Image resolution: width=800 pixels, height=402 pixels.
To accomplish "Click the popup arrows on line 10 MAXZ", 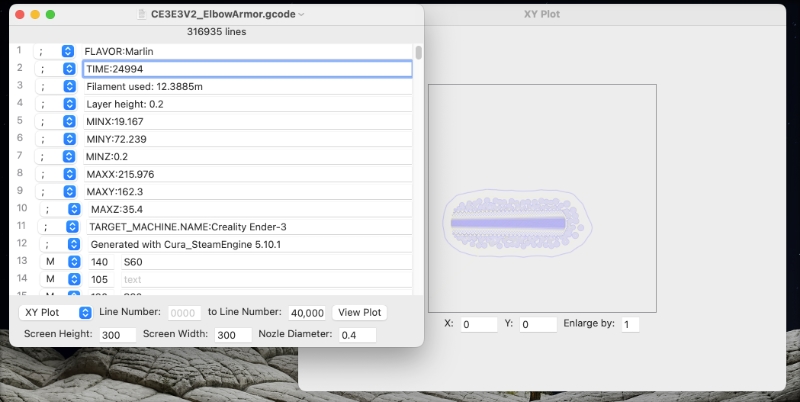I will pos(73,209).
